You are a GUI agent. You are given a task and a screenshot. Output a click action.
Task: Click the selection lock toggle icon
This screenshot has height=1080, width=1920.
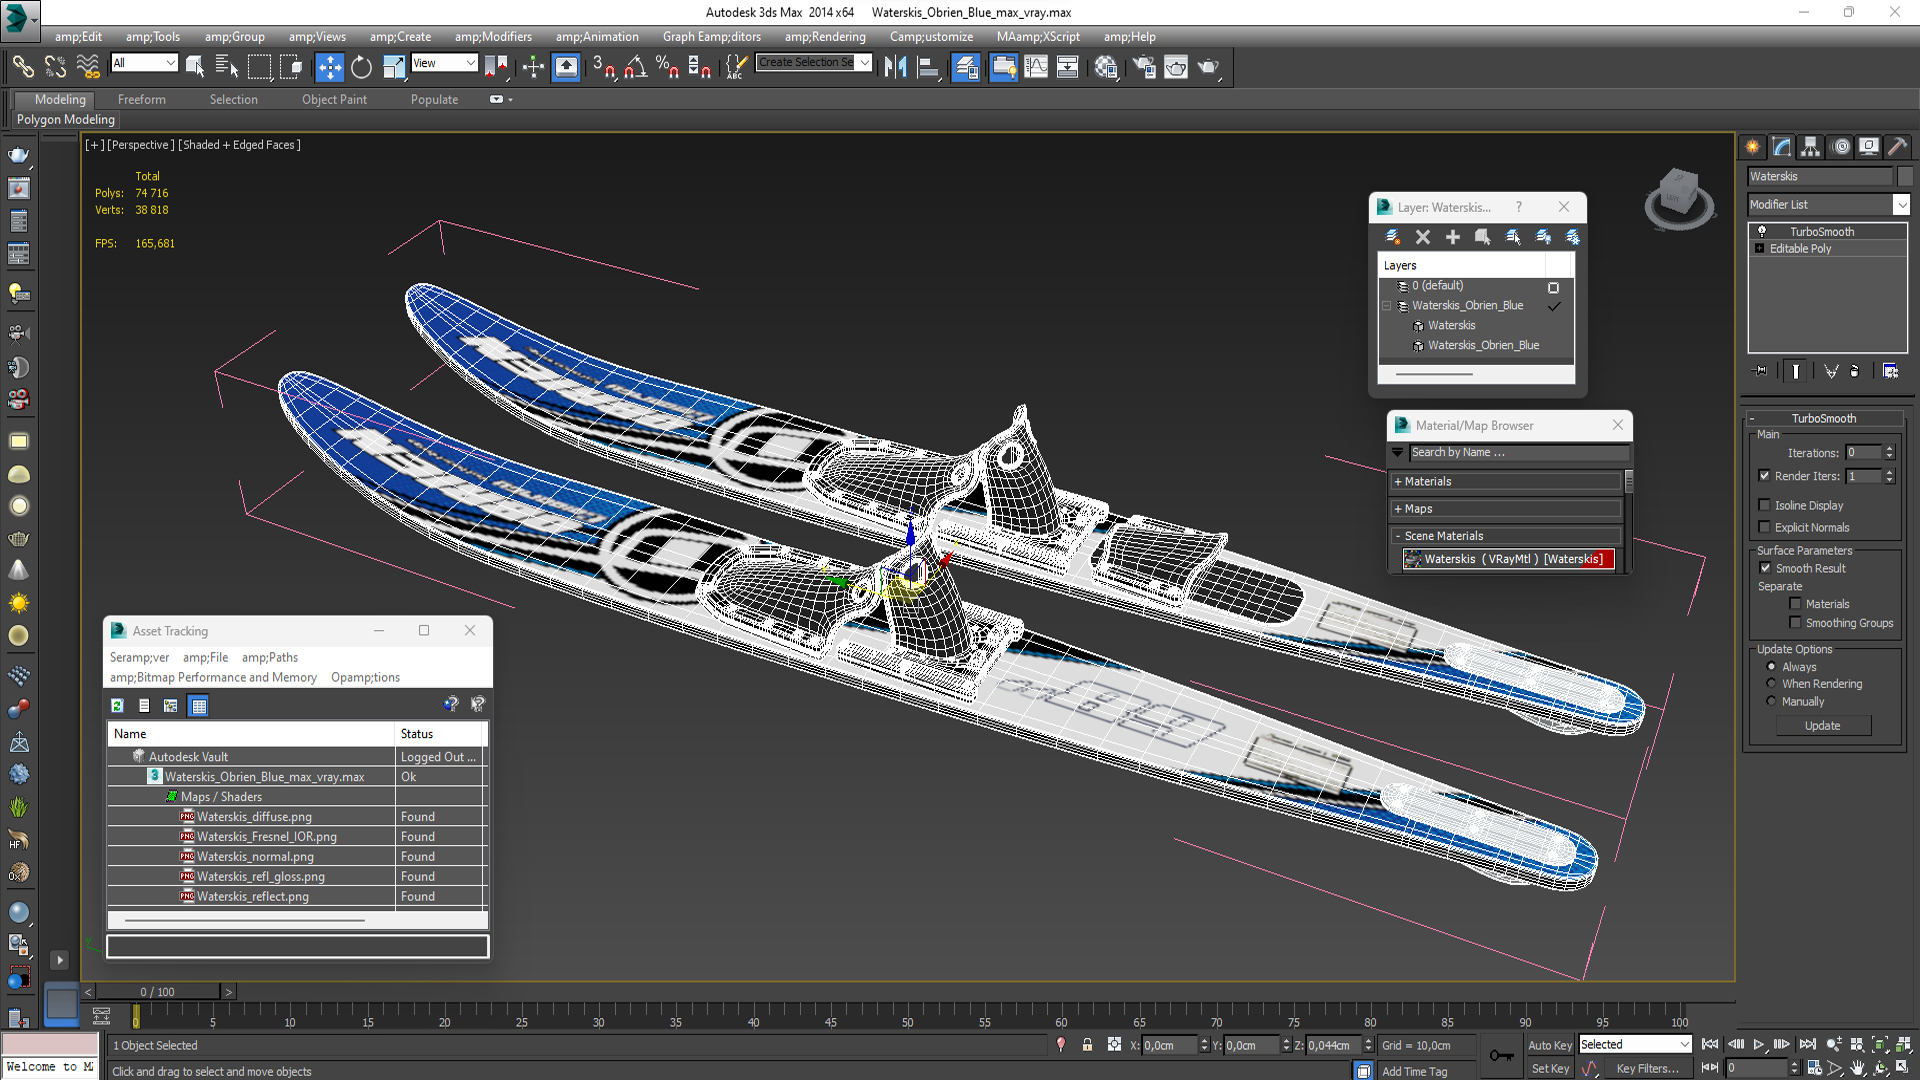click(1087, 1045)
